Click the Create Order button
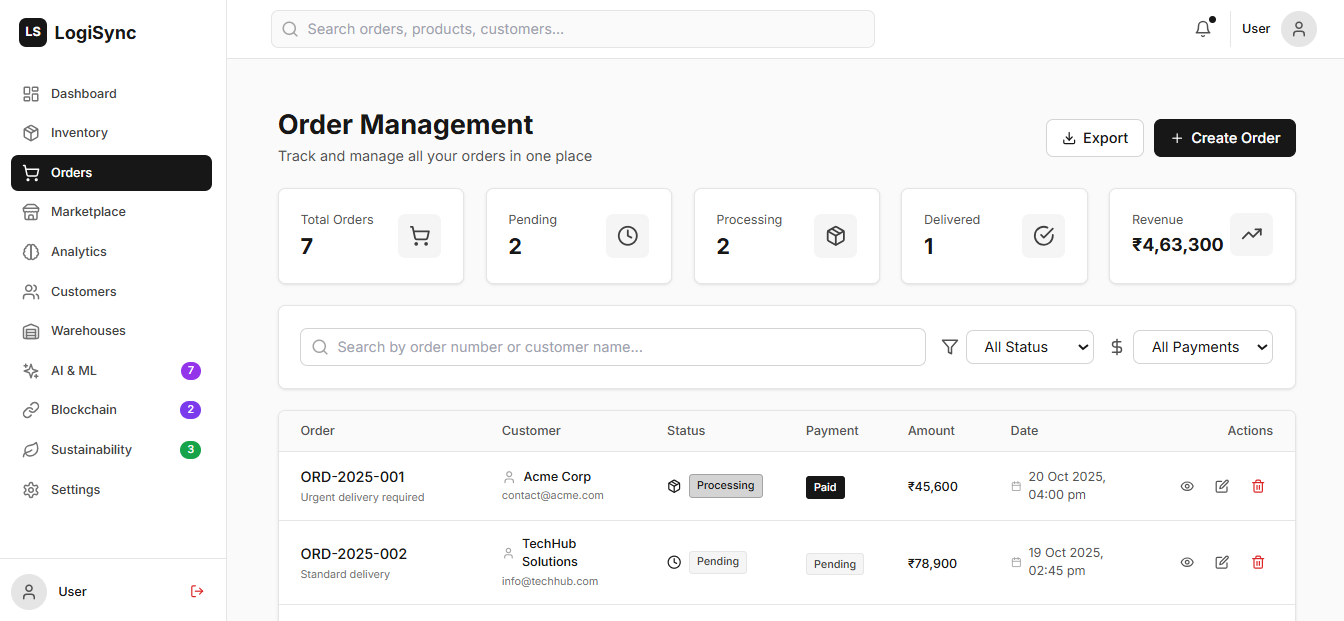The image size is (1344, 621). pos(1224,138)
